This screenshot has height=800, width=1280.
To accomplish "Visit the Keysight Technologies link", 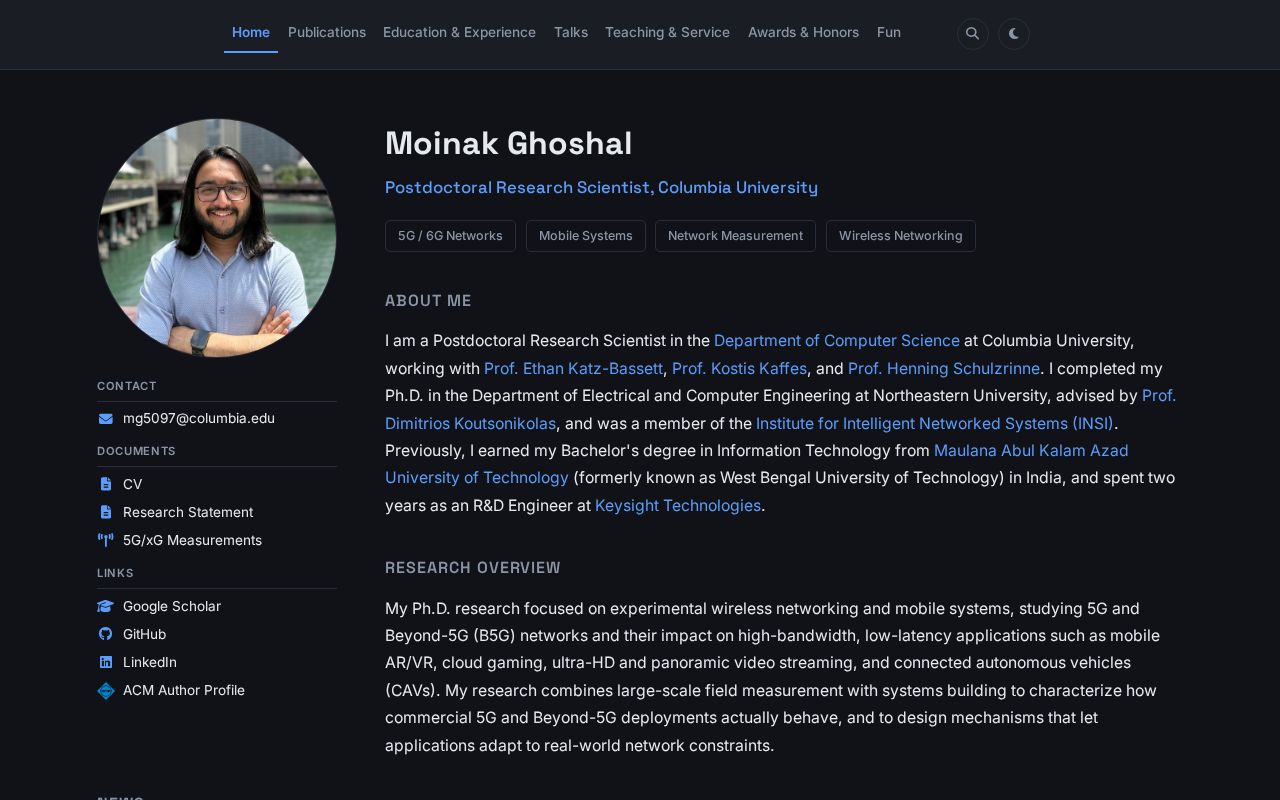I will (678, 505).
